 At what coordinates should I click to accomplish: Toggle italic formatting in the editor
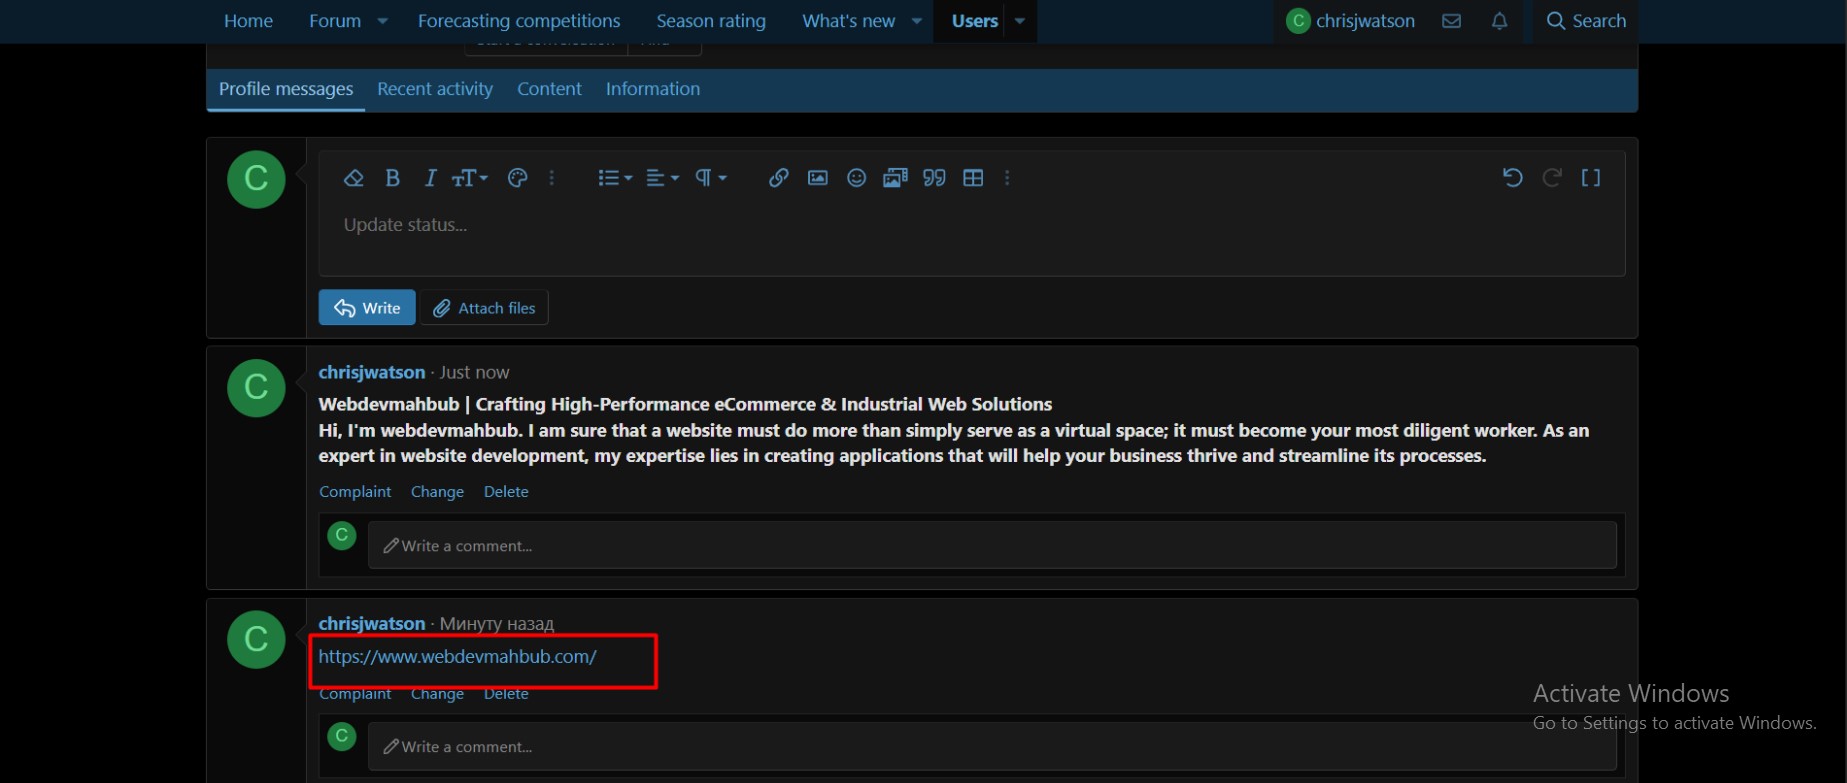click(430, 178)
